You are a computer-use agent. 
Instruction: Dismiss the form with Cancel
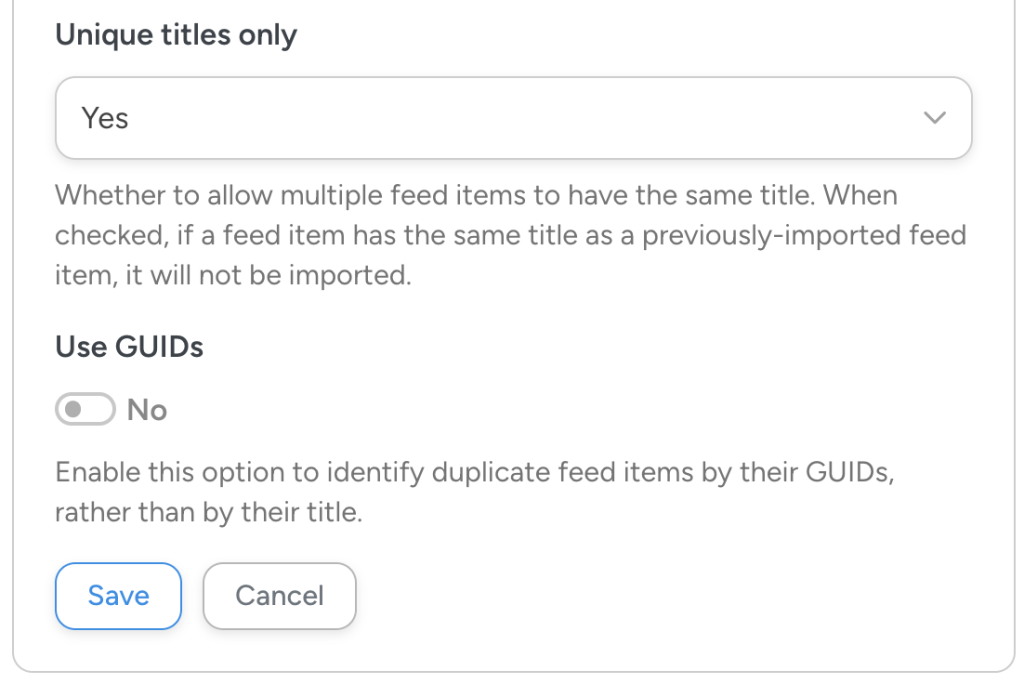279,595
